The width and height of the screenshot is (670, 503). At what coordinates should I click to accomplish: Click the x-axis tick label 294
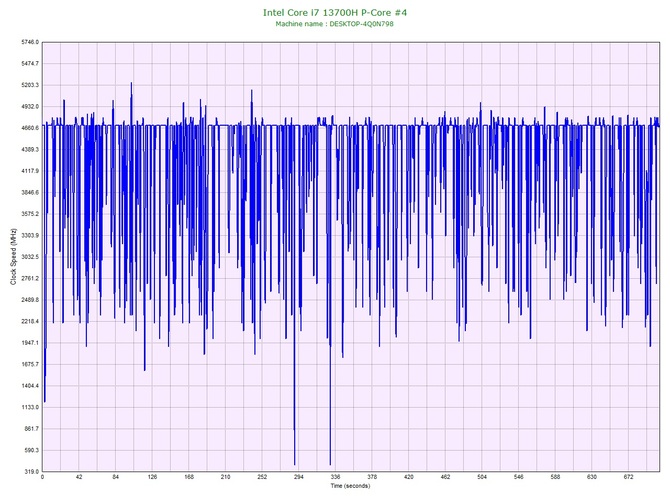pos(299,477)
